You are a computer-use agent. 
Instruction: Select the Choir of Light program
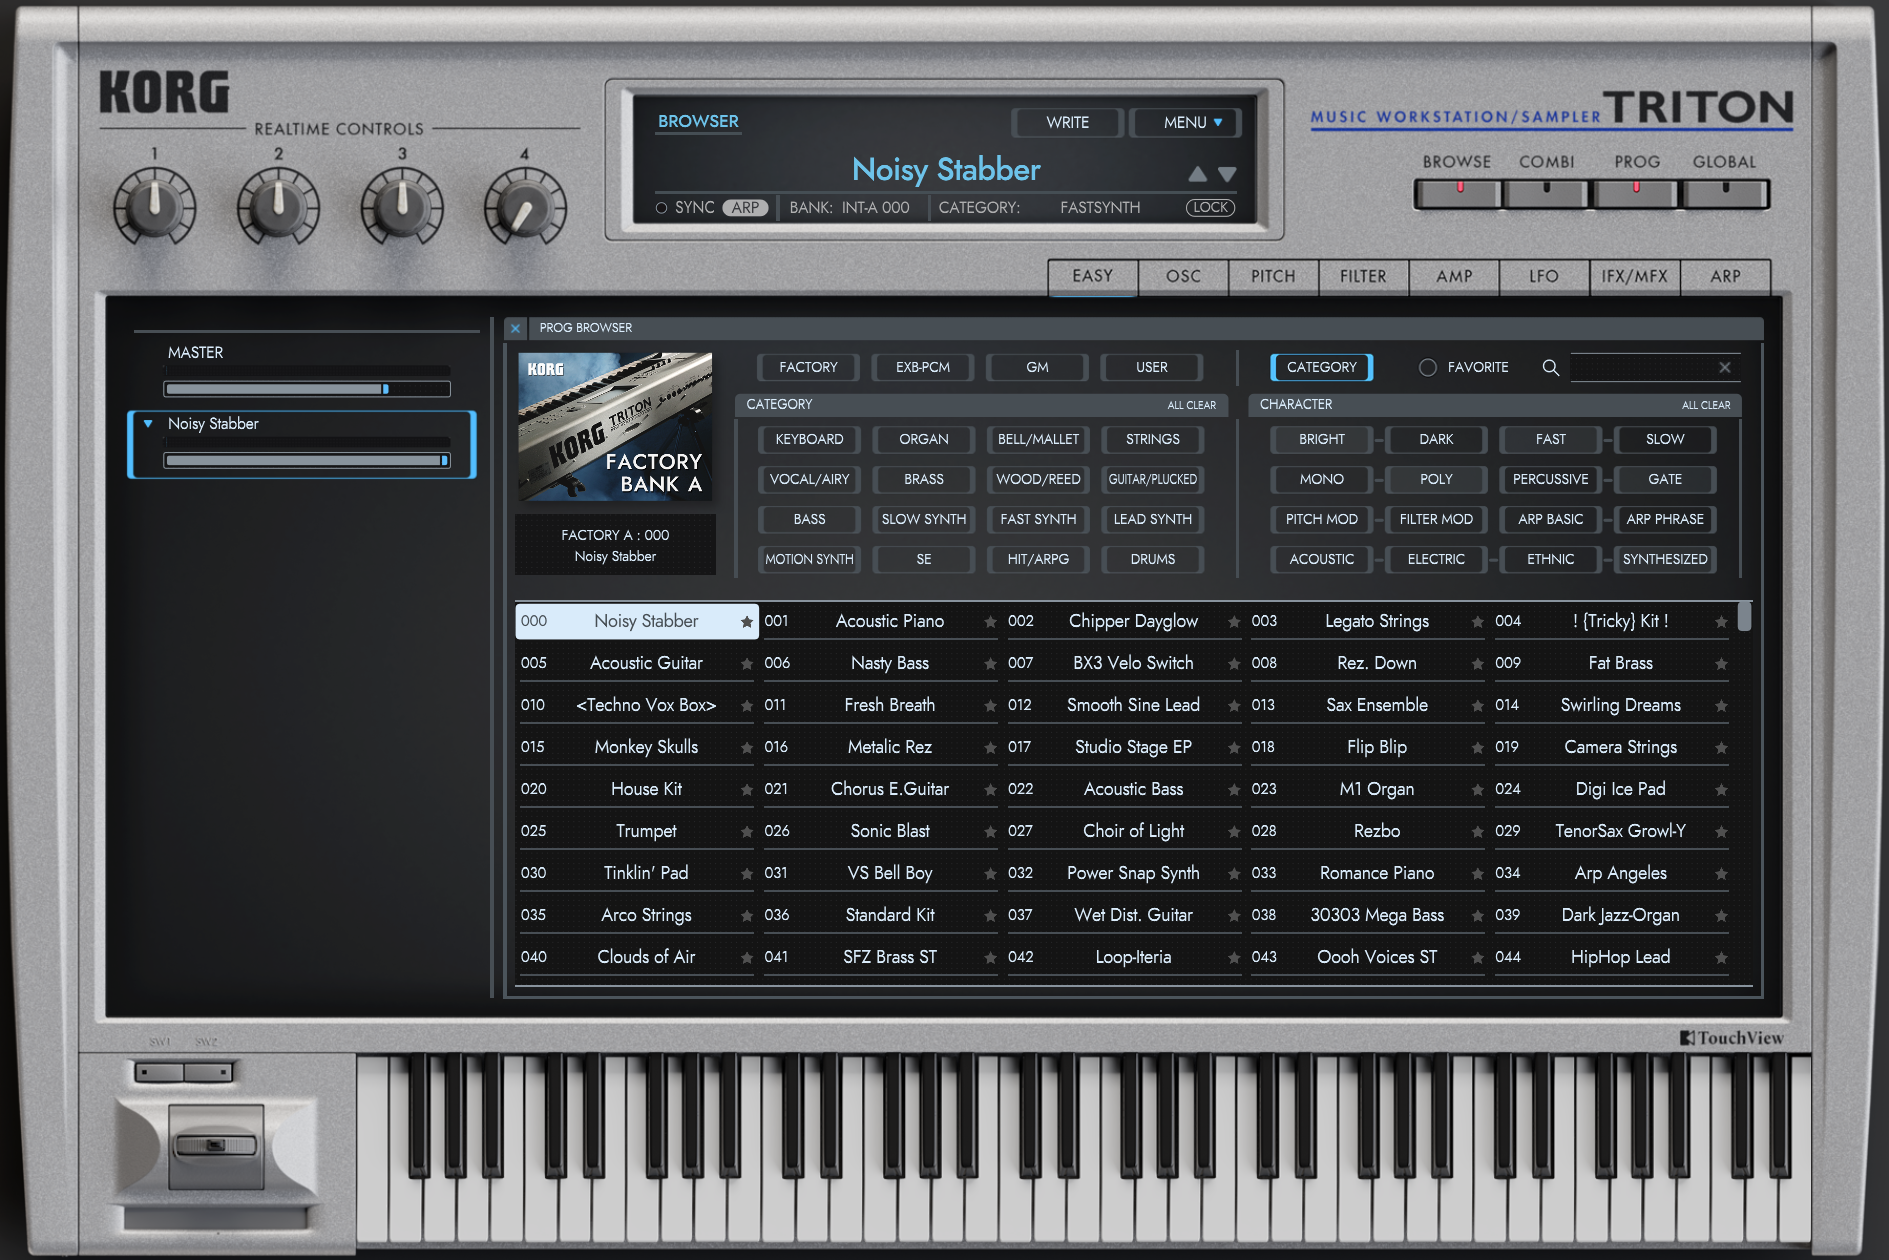pyautogui.click(x=1132, y=831)
